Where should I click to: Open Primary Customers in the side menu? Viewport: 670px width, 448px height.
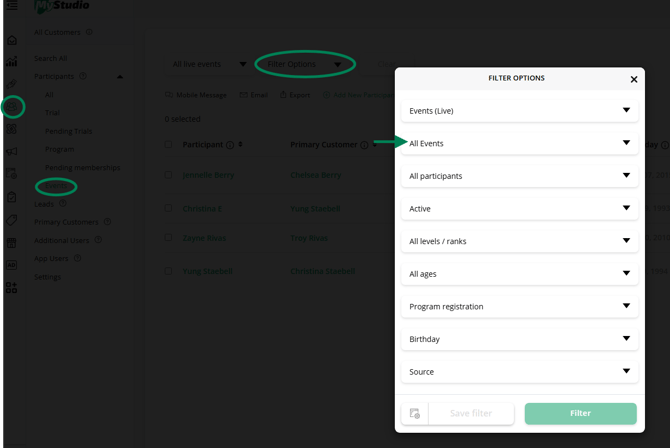point(66,222)
